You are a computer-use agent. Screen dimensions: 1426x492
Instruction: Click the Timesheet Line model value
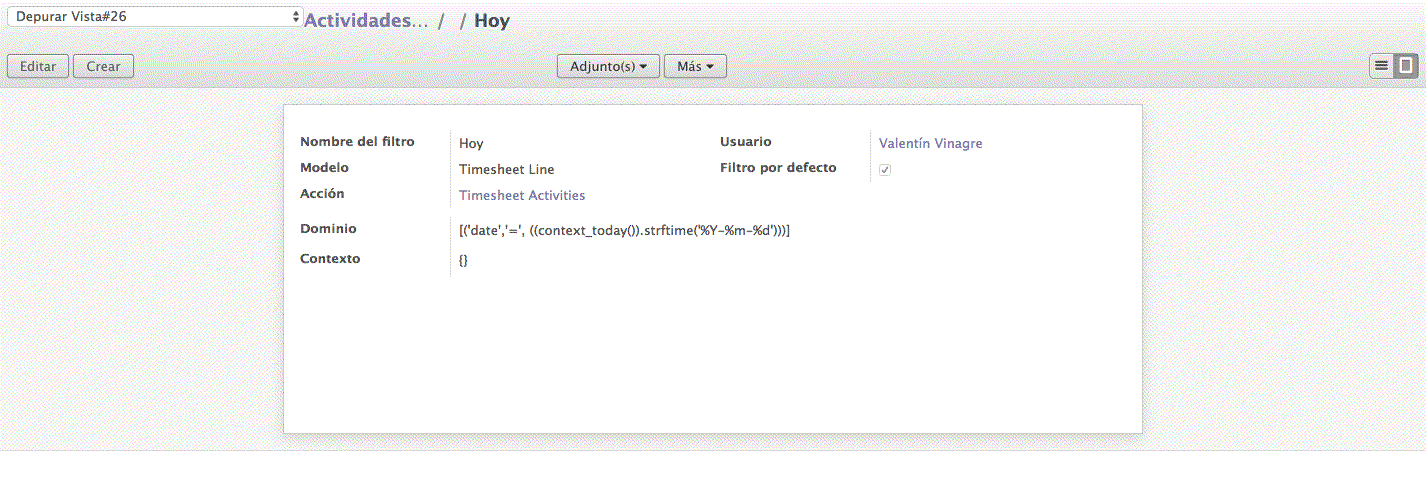[x=506, y=170]
